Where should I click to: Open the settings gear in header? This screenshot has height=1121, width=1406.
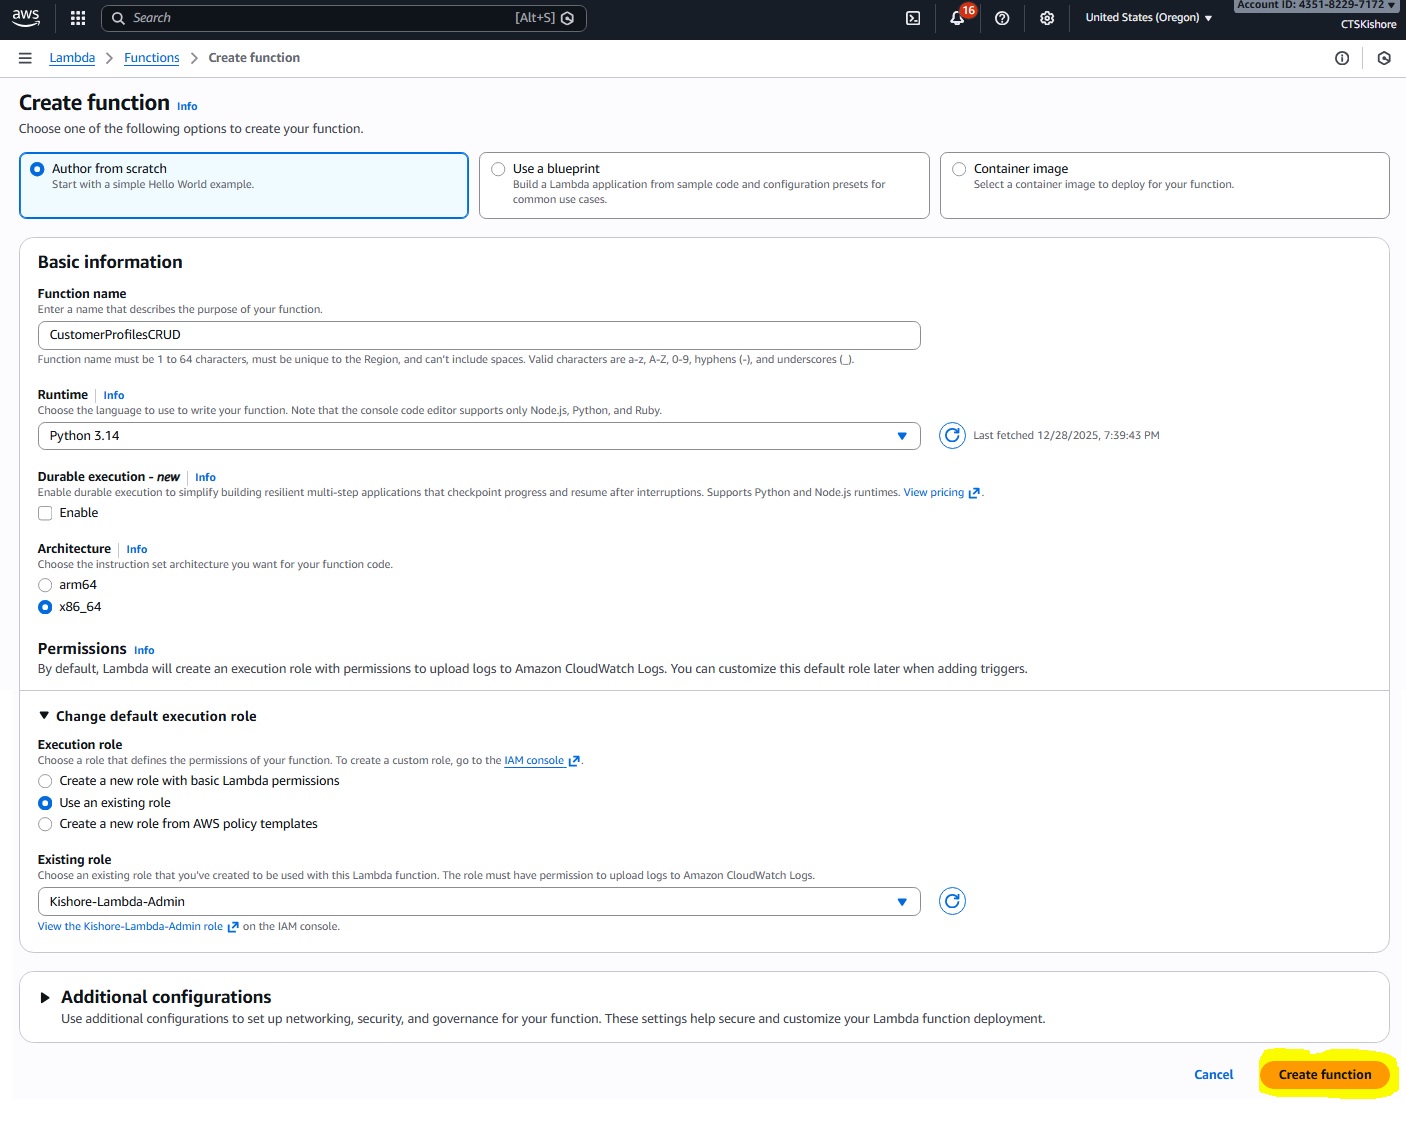pos(1047,18)
